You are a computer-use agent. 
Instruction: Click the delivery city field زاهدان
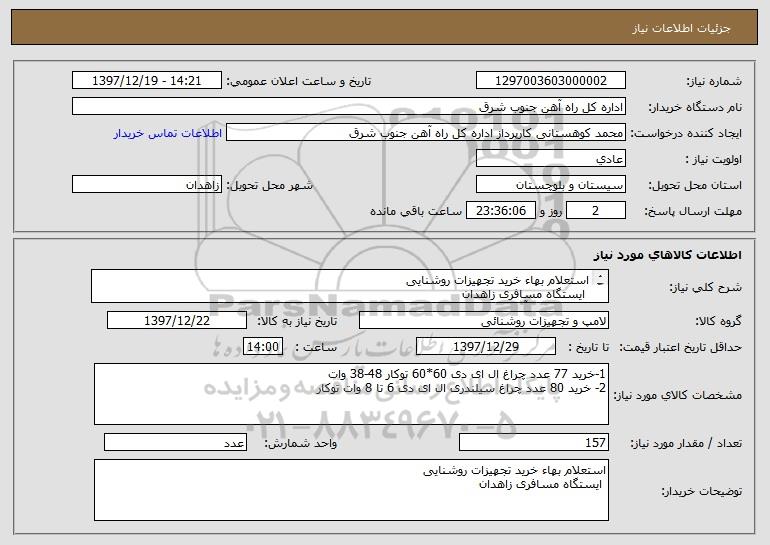coord(147,185)
